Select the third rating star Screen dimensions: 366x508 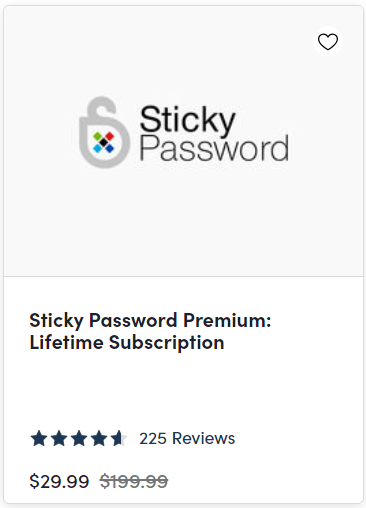point(79,438)
